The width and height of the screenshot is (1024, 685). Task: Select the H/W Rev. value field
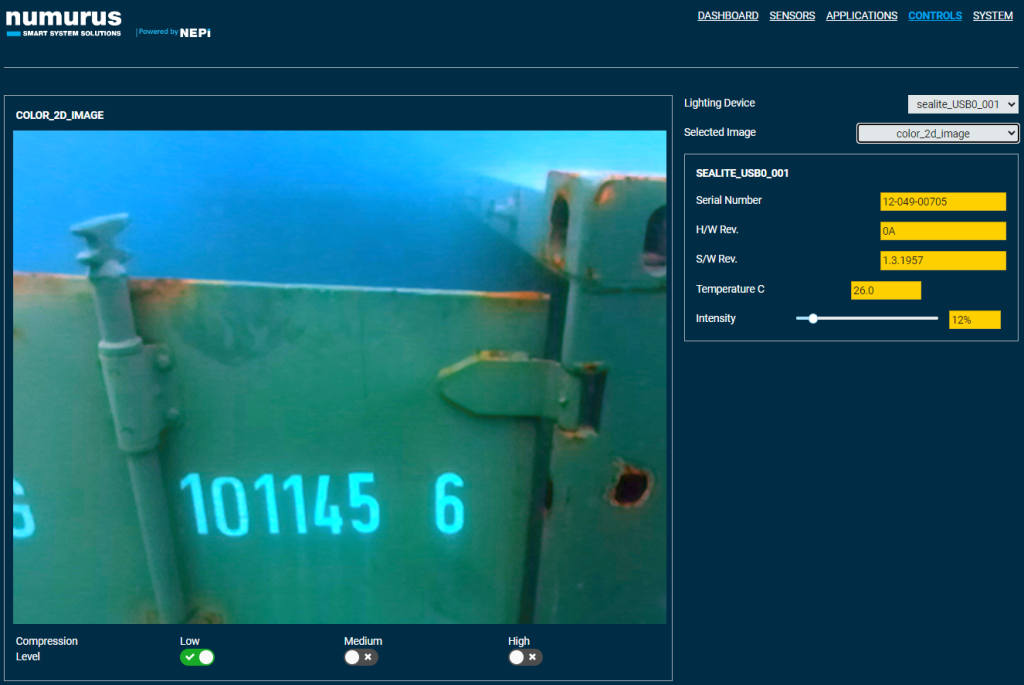pos(942,231)
